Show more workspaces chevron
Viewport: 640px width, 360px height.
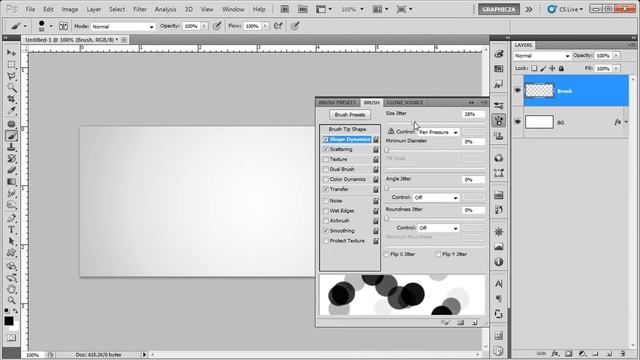coord(529,9)
